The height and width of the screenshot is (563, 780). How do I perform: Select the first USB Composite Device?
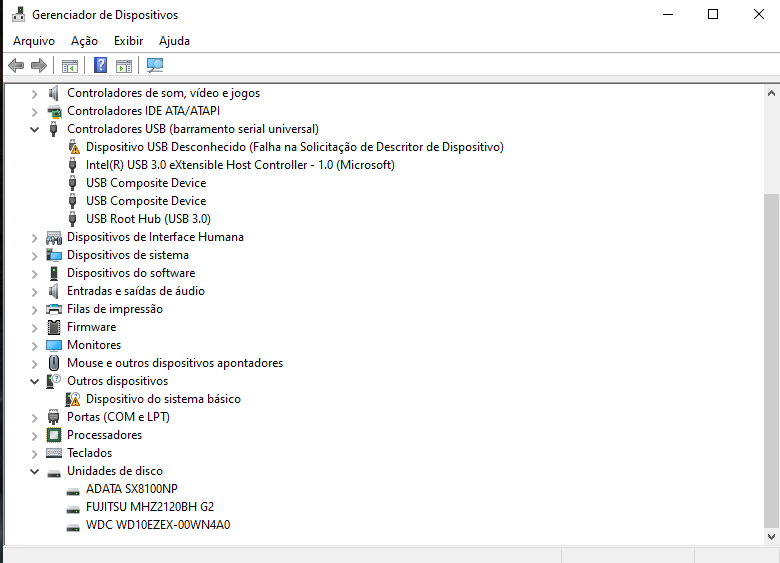(146, 183)
